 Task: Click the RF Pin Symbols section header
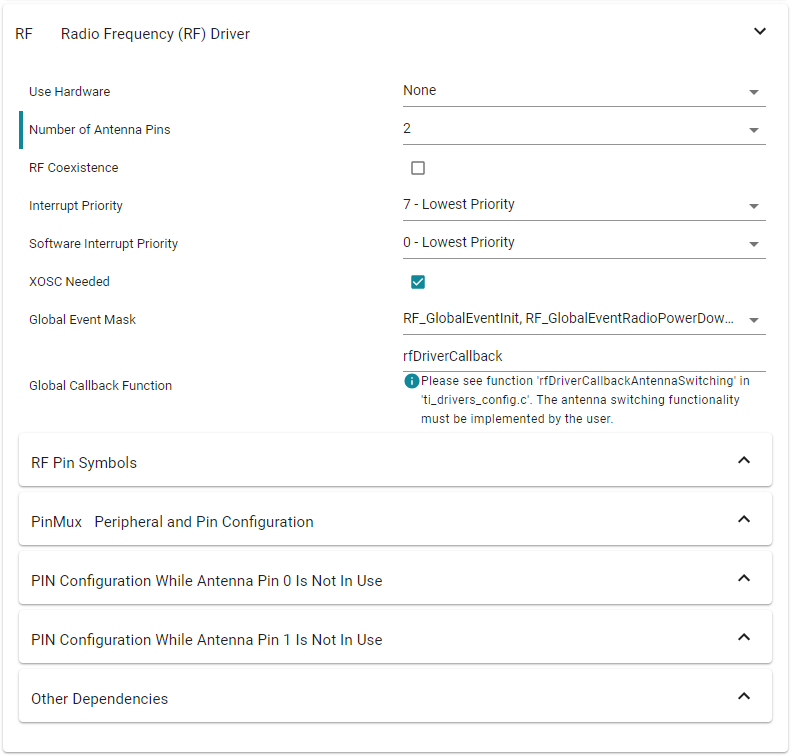point(84,463)
